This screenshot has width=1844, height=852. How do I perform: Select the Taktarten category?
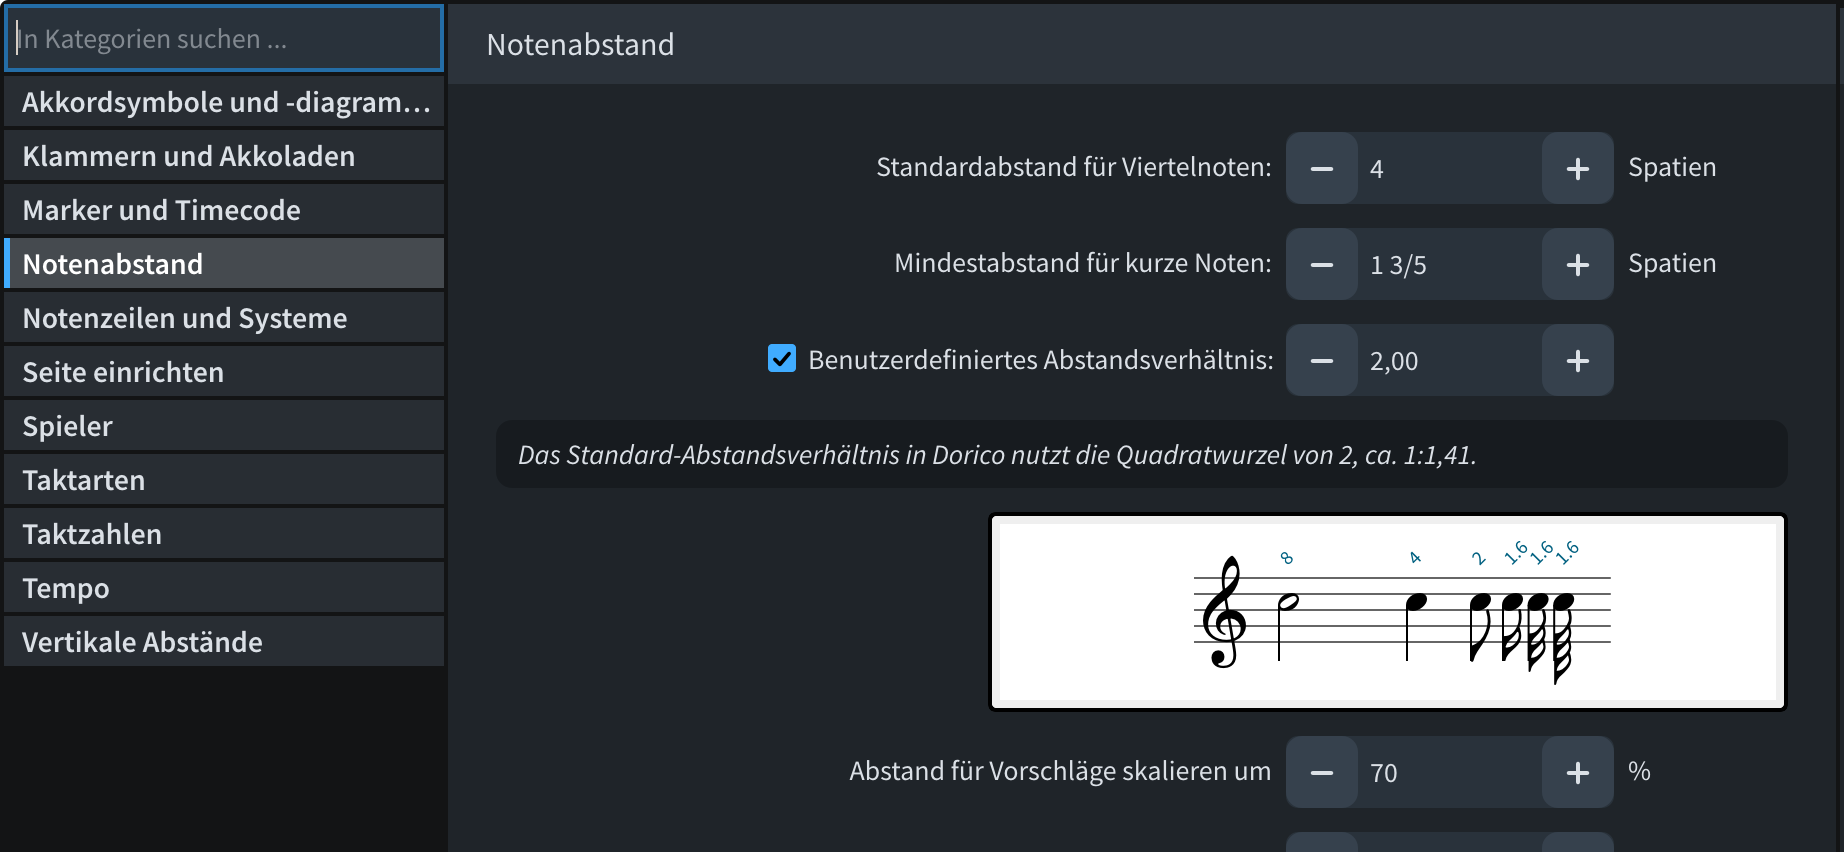225,481
